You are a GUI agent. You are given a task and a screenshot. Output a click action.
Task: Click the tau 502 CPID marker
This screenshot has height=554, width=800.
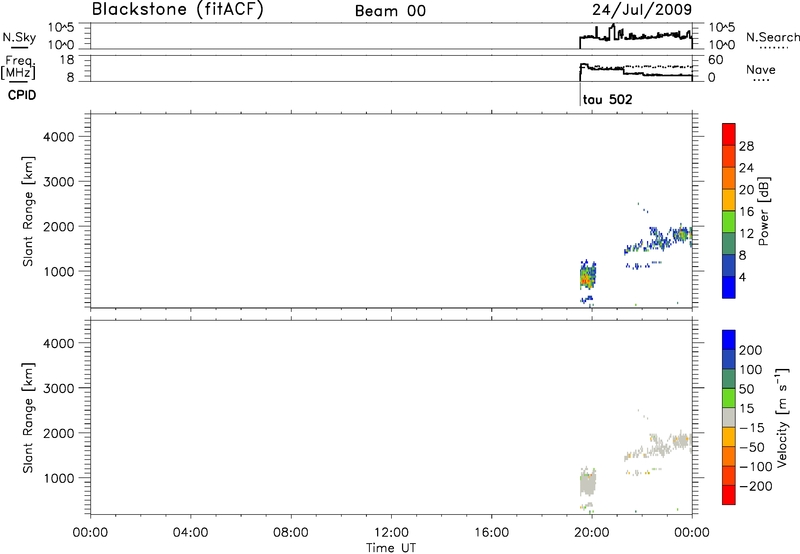pyautogui.click(x=607, y=99)
